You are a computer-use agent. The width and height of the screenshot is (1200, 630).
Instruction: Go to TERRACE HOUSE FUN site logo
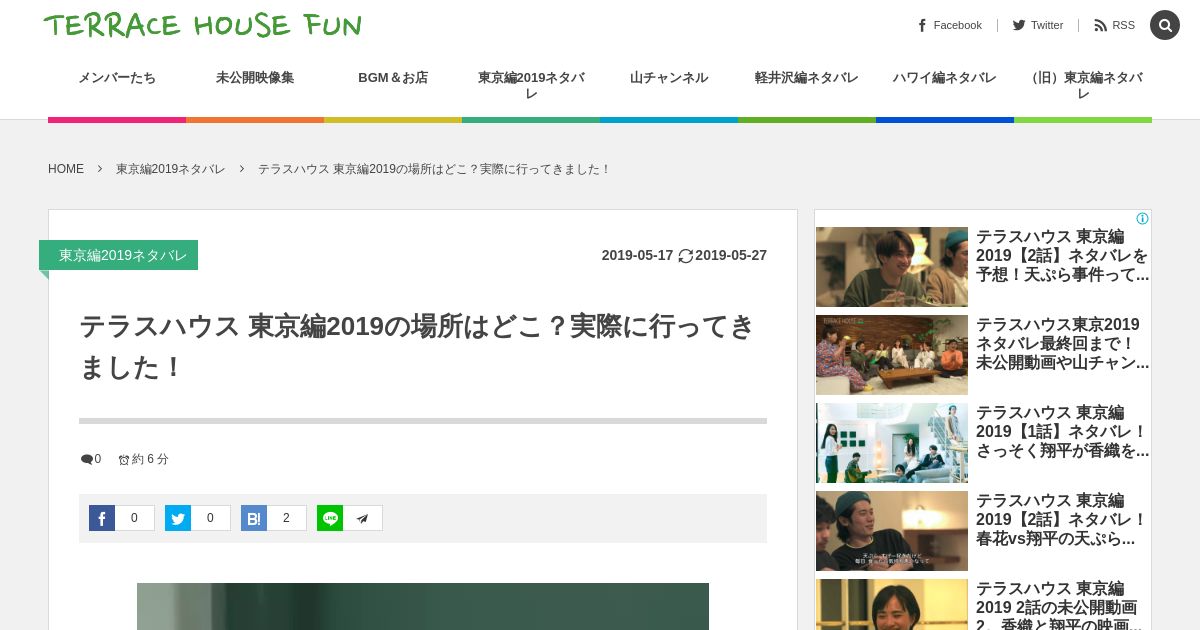tap(203, 25)
